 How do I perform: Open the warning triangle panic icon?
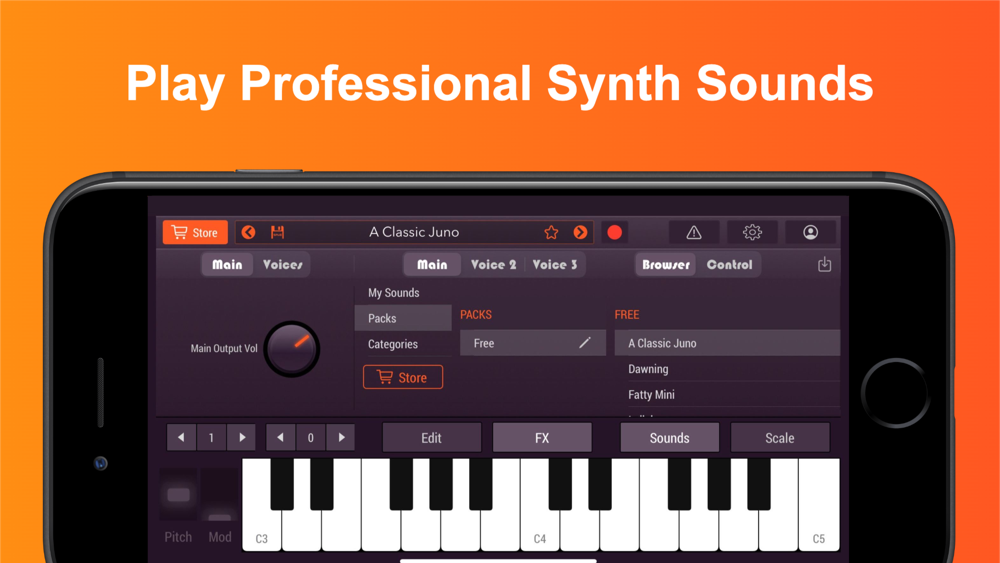tap(694, 233)
